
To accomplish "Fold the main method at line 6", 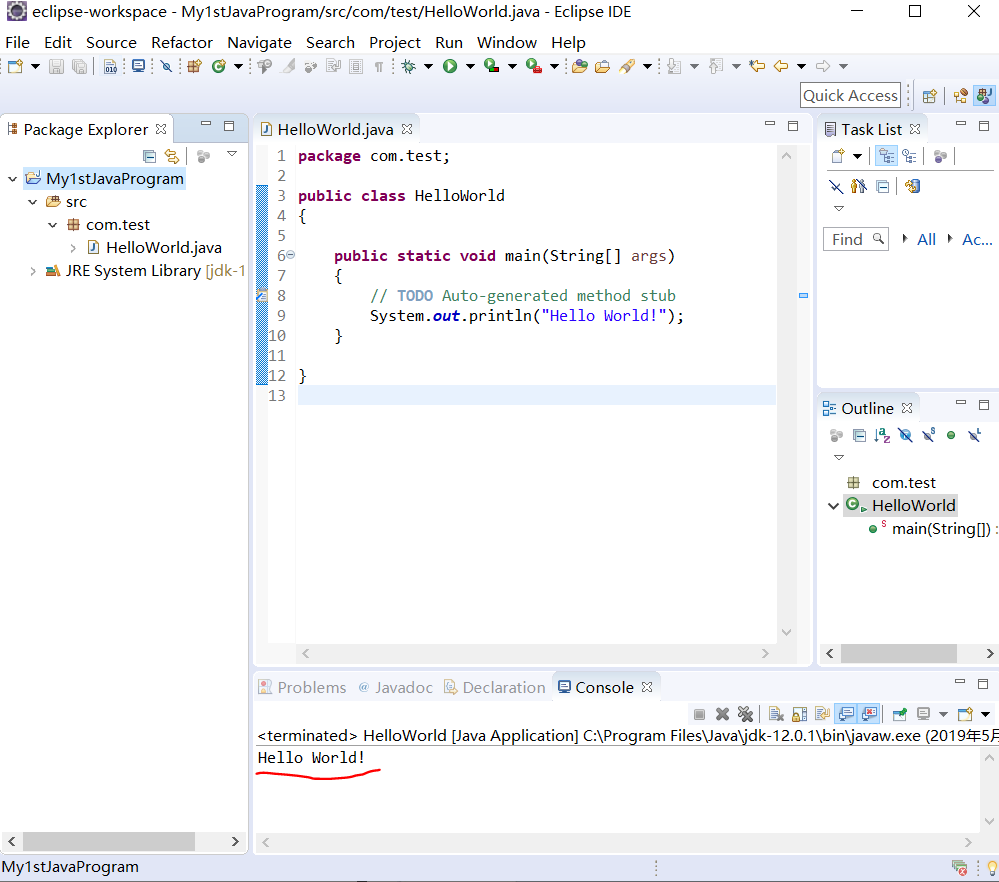I will [291, 255].
